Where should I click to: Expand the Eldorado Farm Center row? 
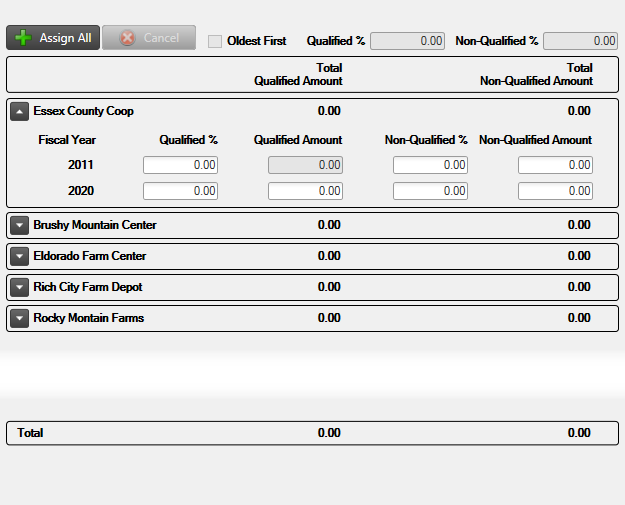(x=19, y=257)
